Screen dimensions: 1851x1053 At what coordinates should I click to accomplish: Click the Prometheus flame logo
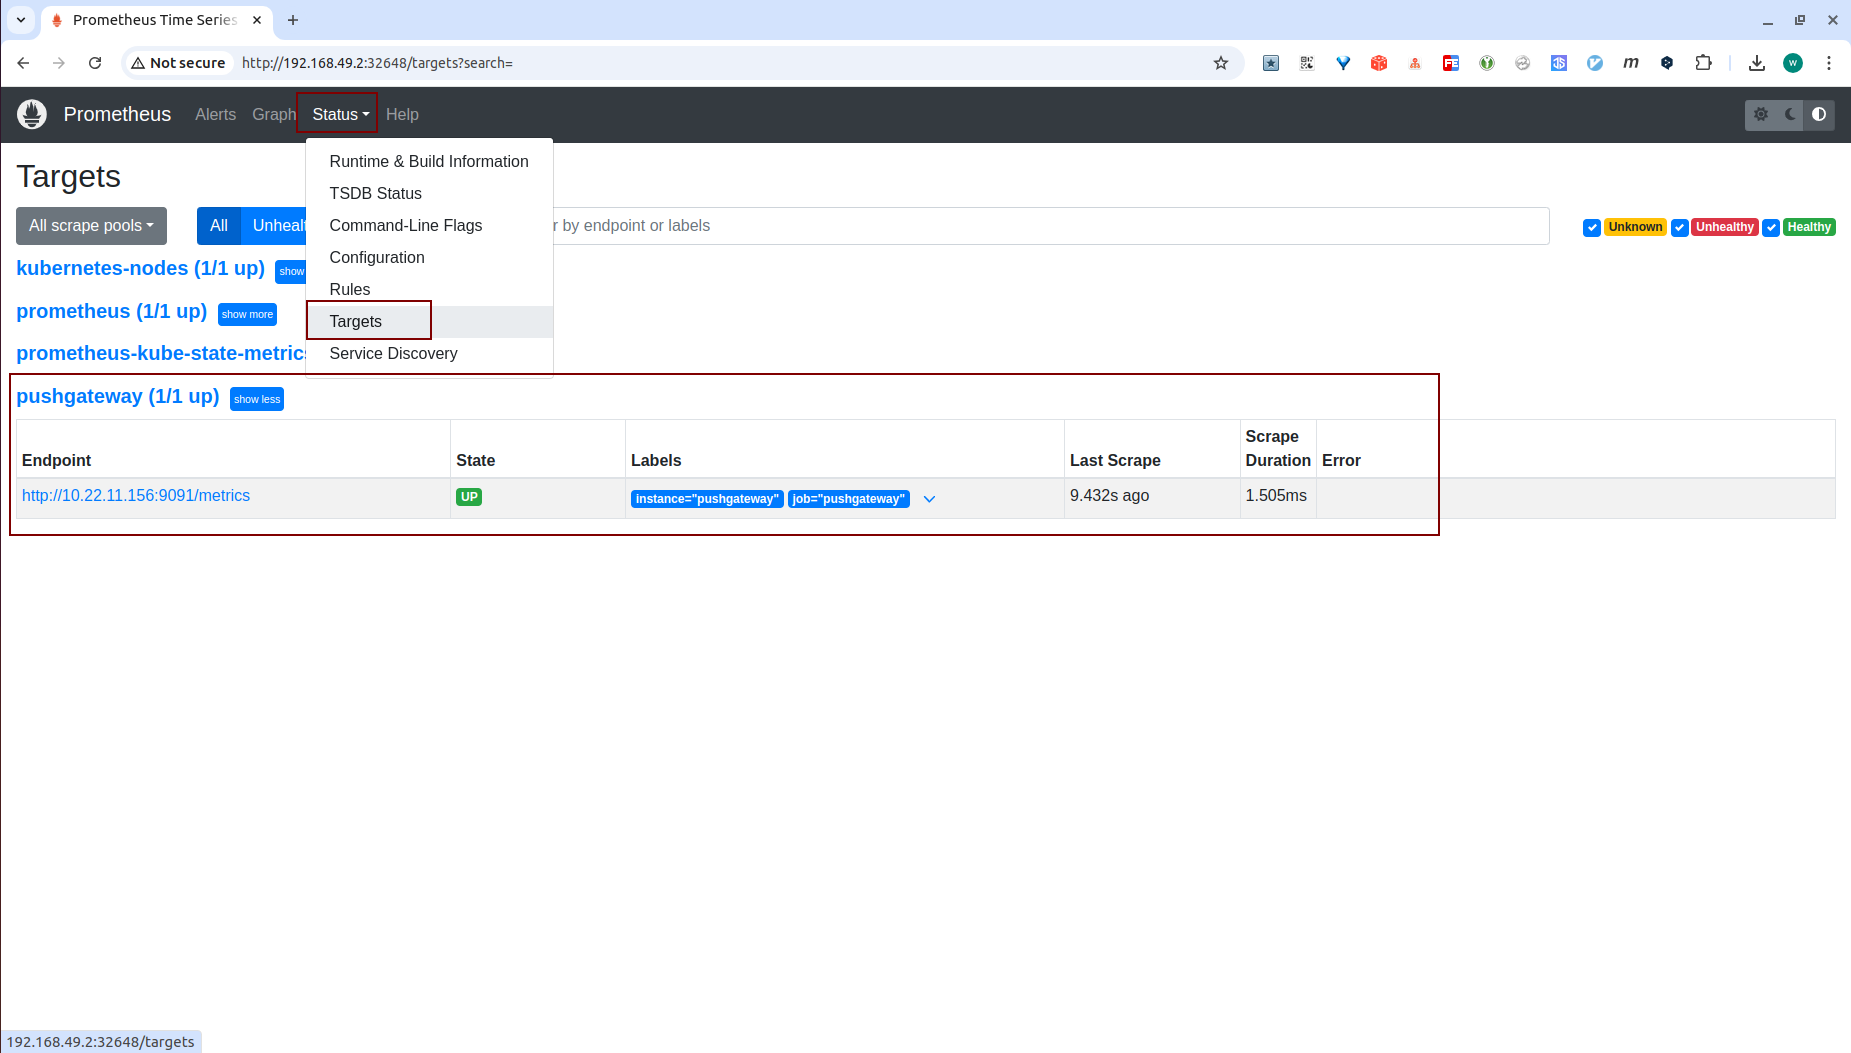[32, 114]
